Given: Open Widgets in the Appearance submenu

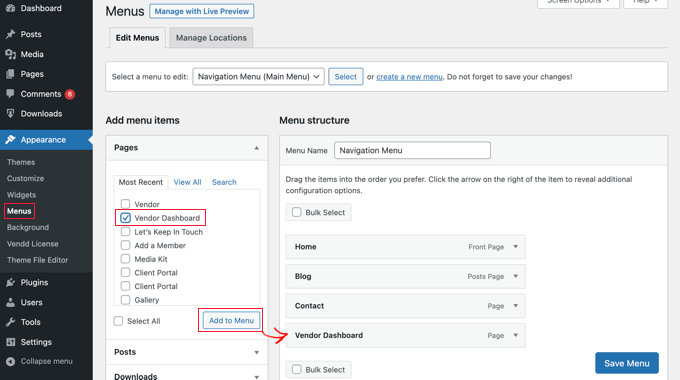Looking at the screenshot, I should pyautogui.click(x=21, y=195).
